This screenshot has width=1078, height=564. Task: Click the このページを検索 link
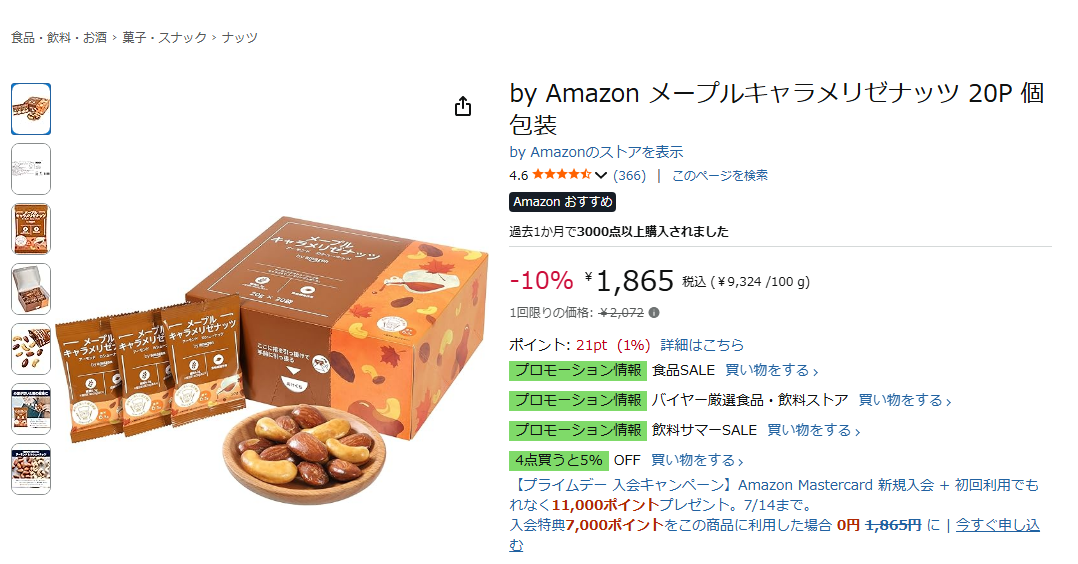tap(720, 175)
